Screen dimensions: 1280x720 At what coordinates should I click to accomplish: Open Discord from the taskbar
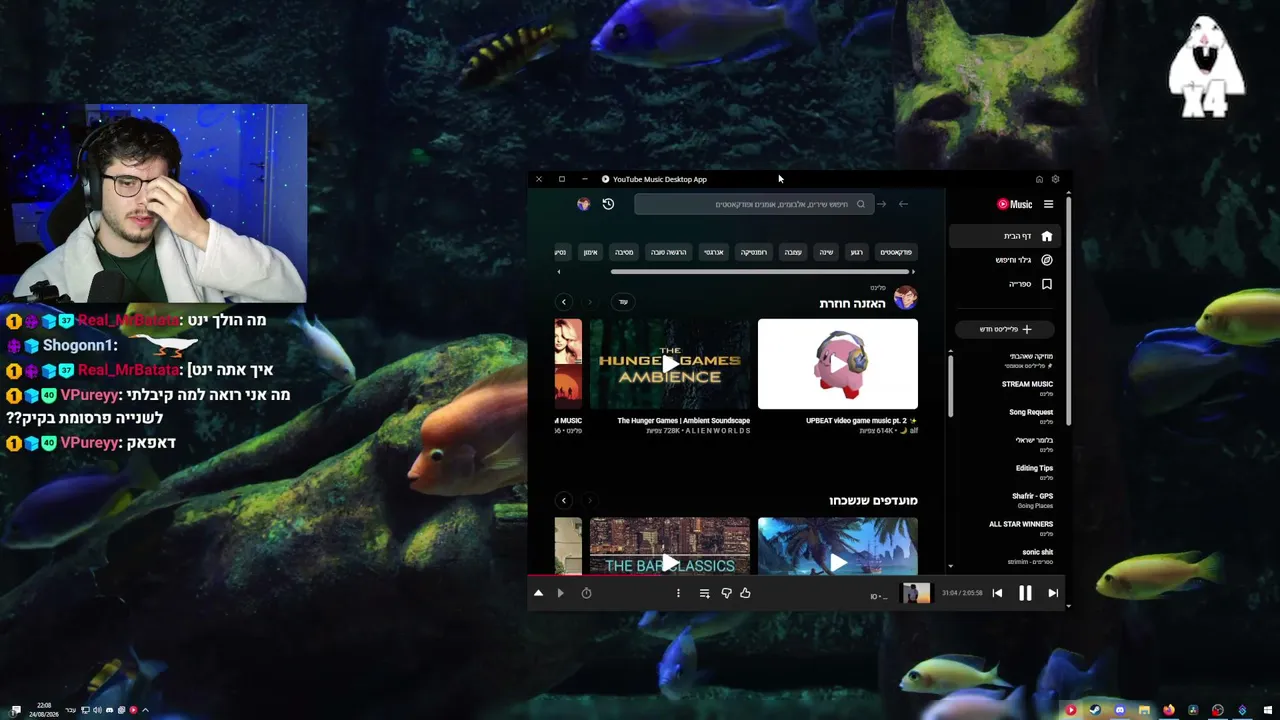1119,710
